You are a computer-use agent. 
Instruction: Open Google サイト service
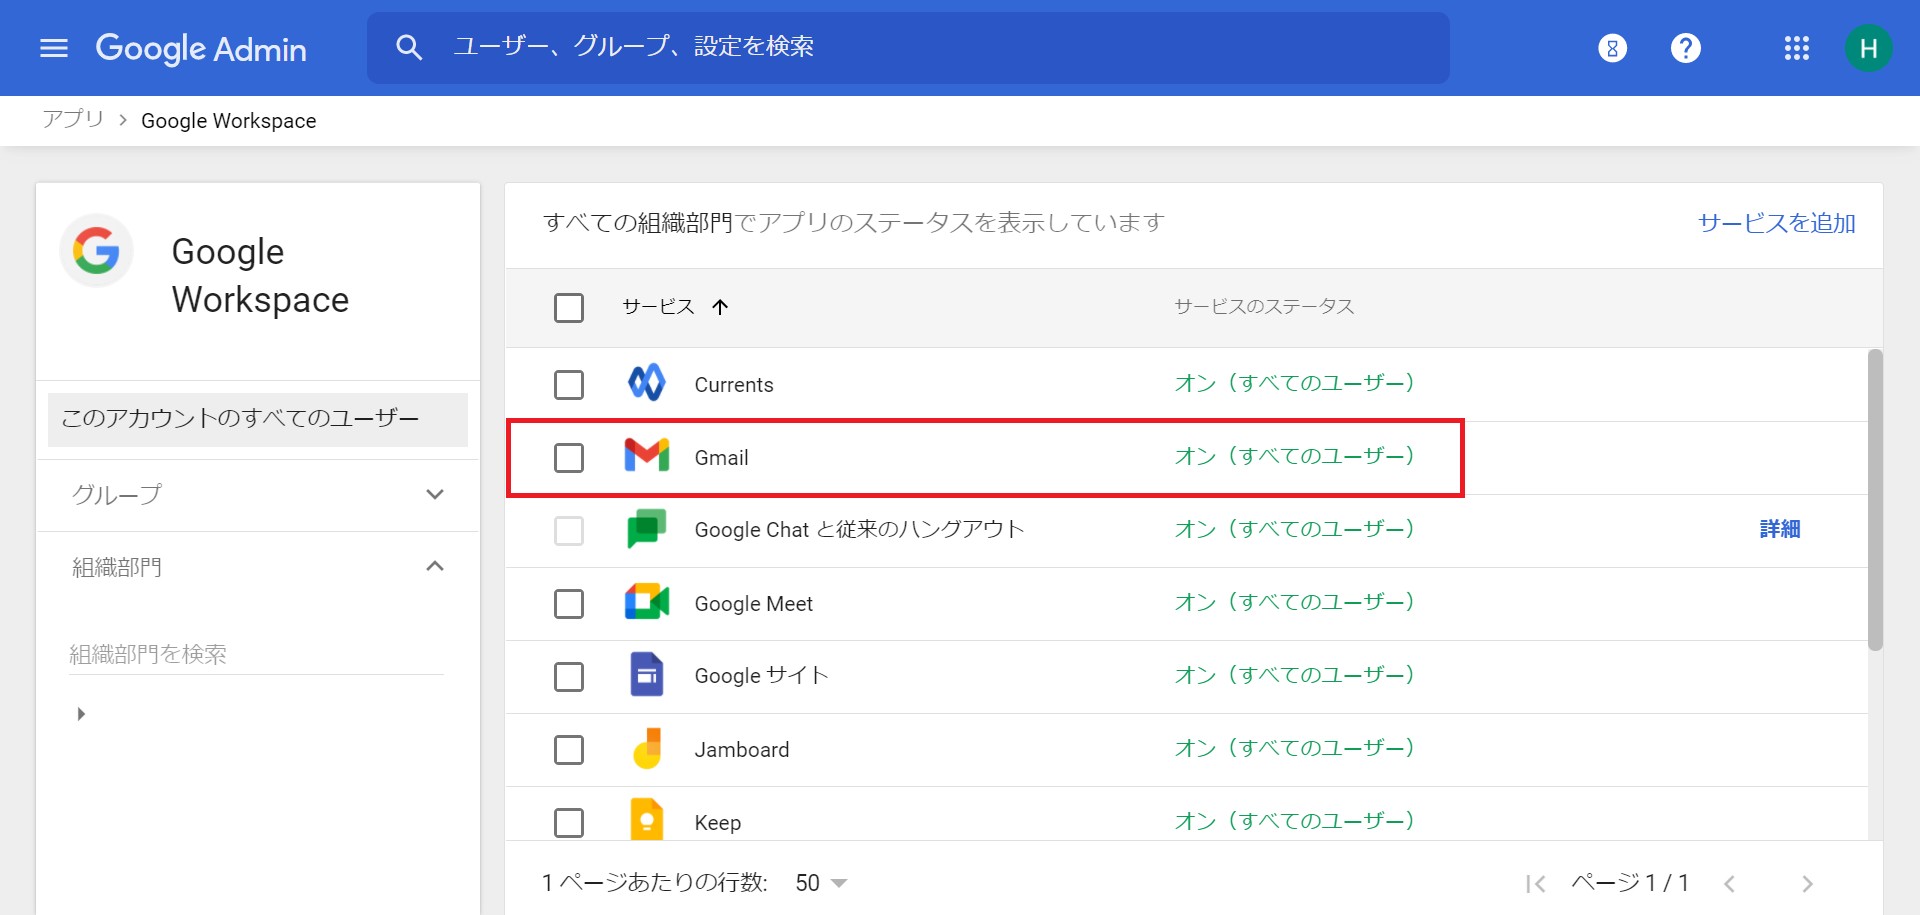[761, 676]
